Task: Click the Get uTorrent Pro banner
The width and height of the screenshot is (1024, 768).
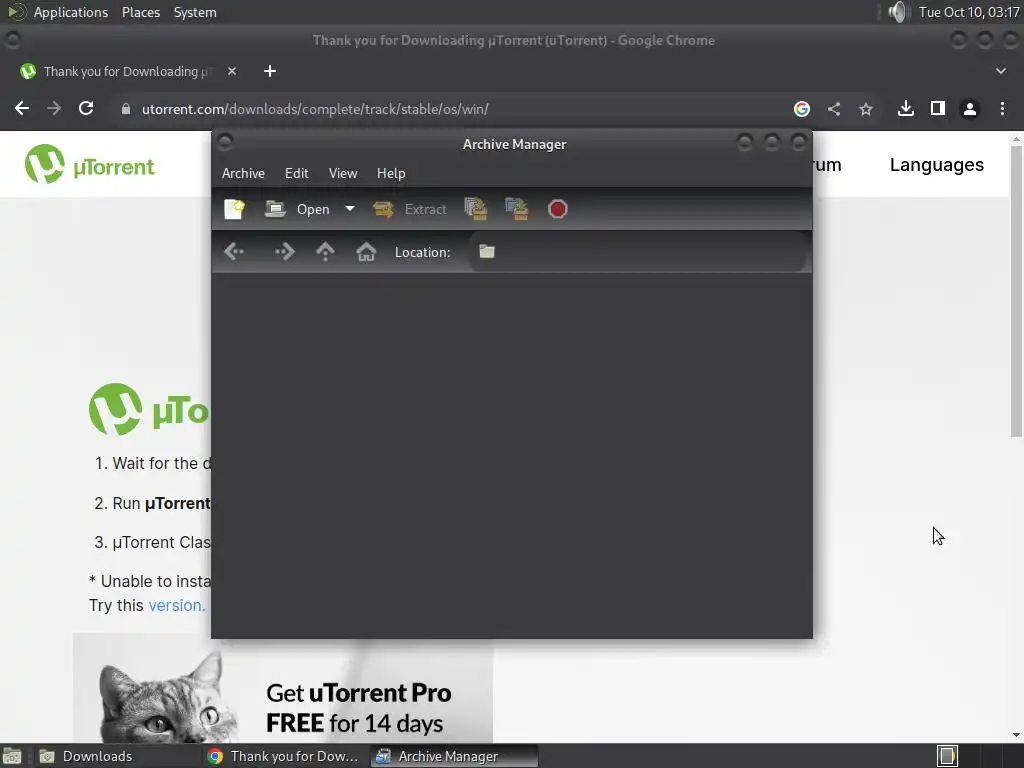Action: pos(283,689)
